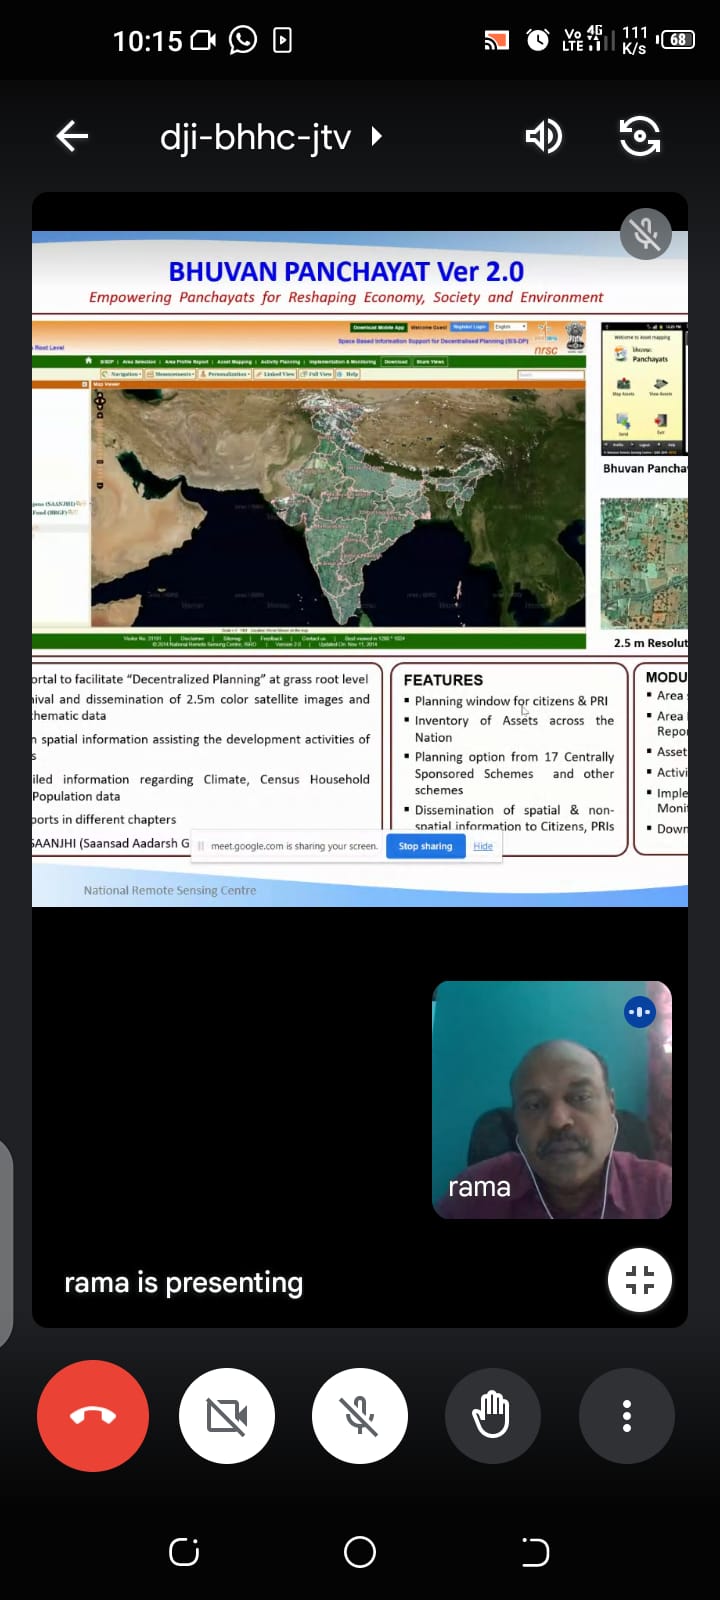Go back with the arrow icon
720x1600 pixels.
72,136
